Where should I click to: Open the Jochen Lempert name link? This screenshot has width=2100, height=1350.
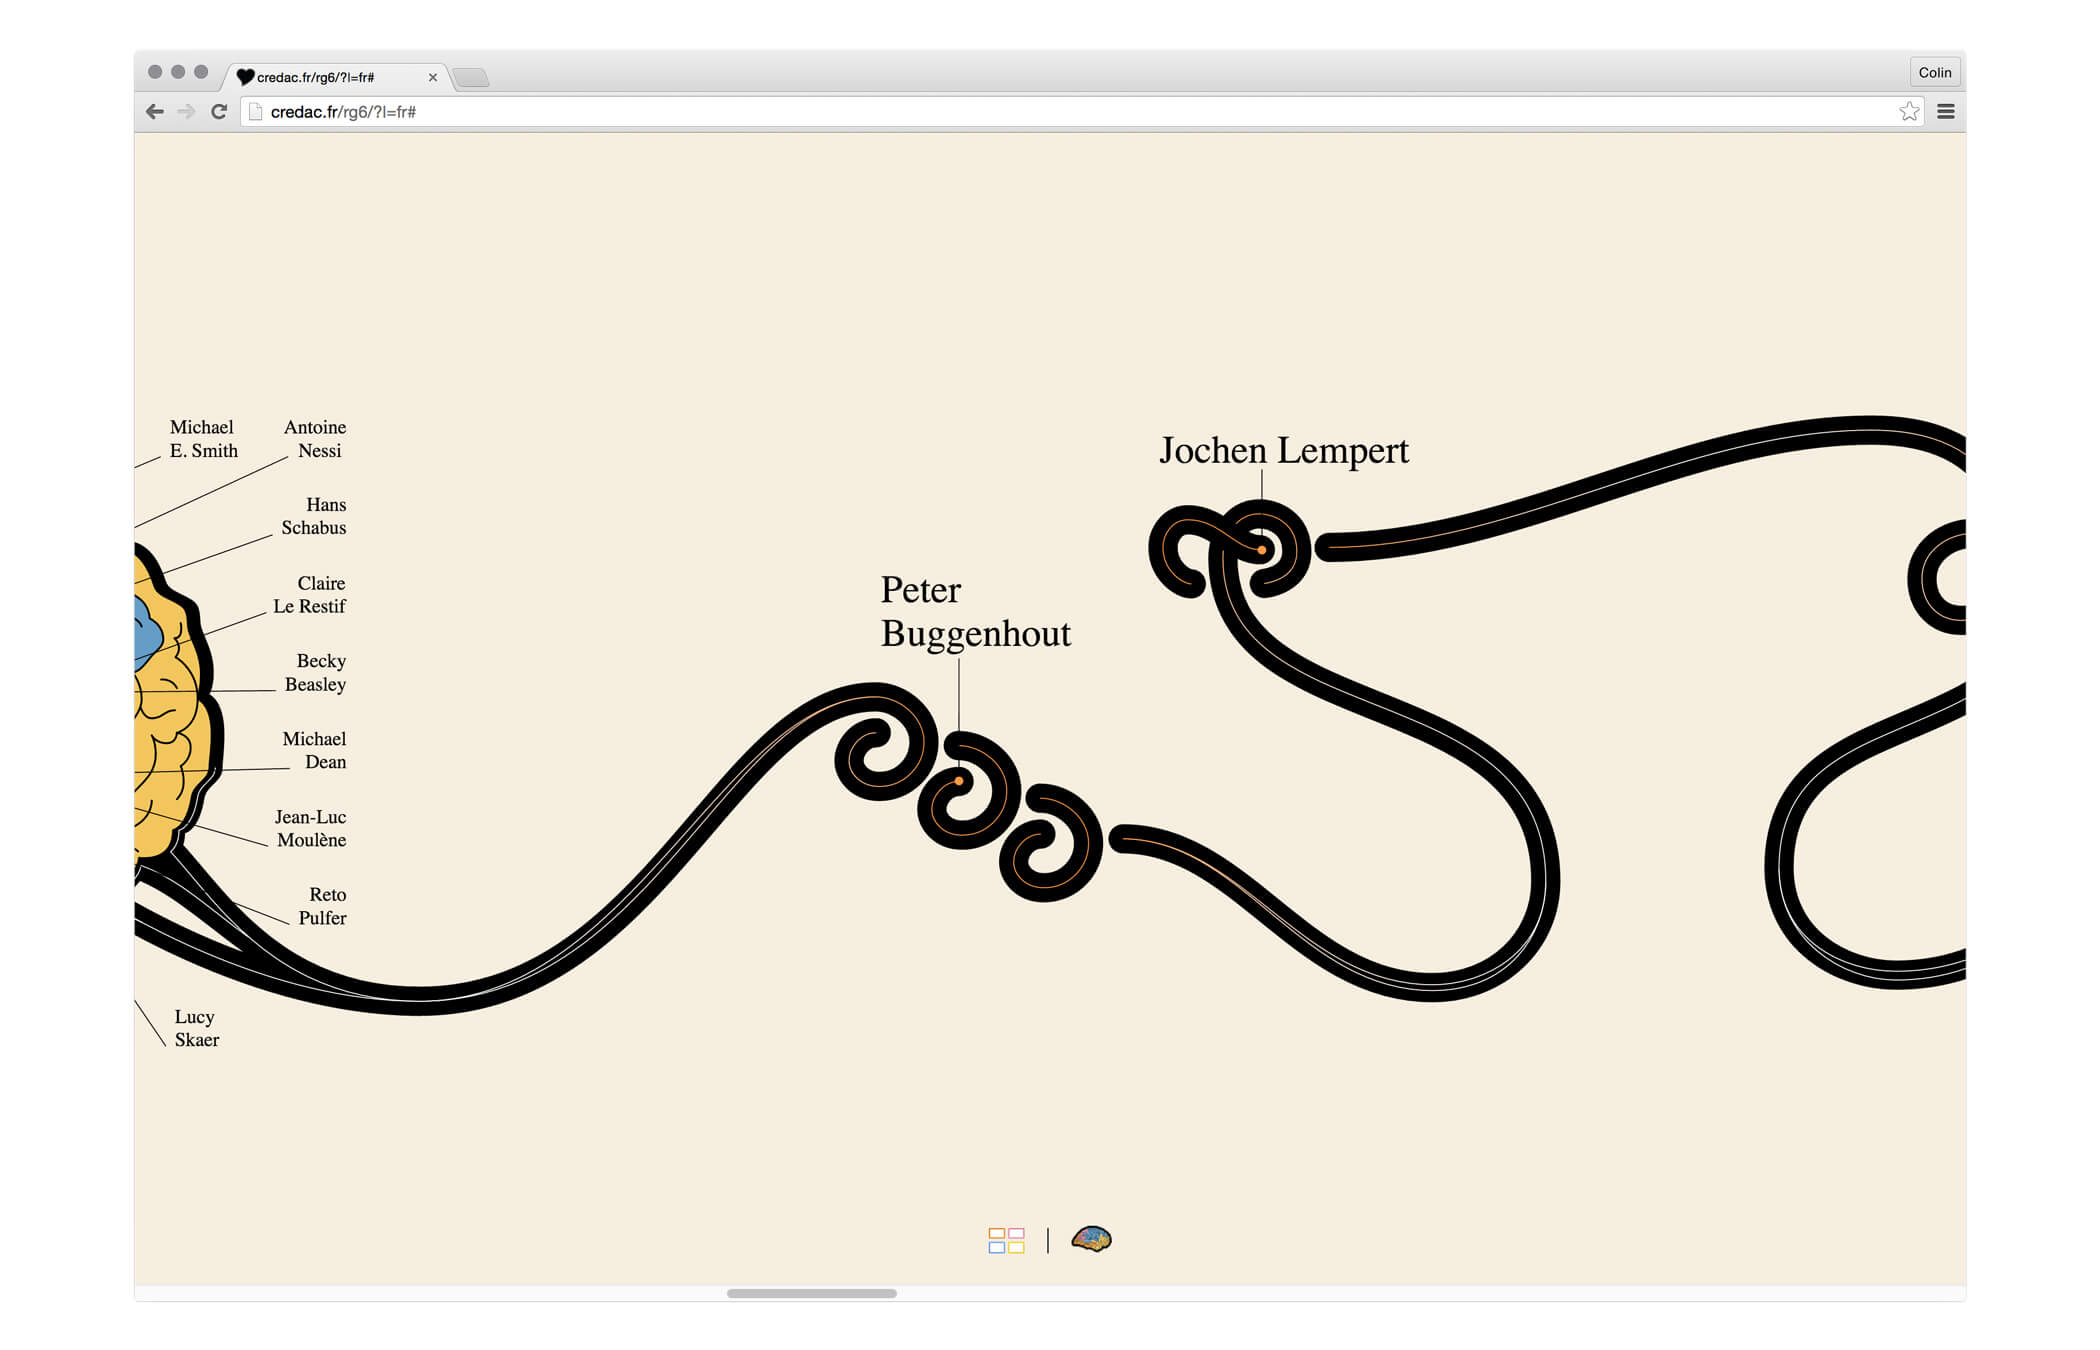tap(1283, 451)
